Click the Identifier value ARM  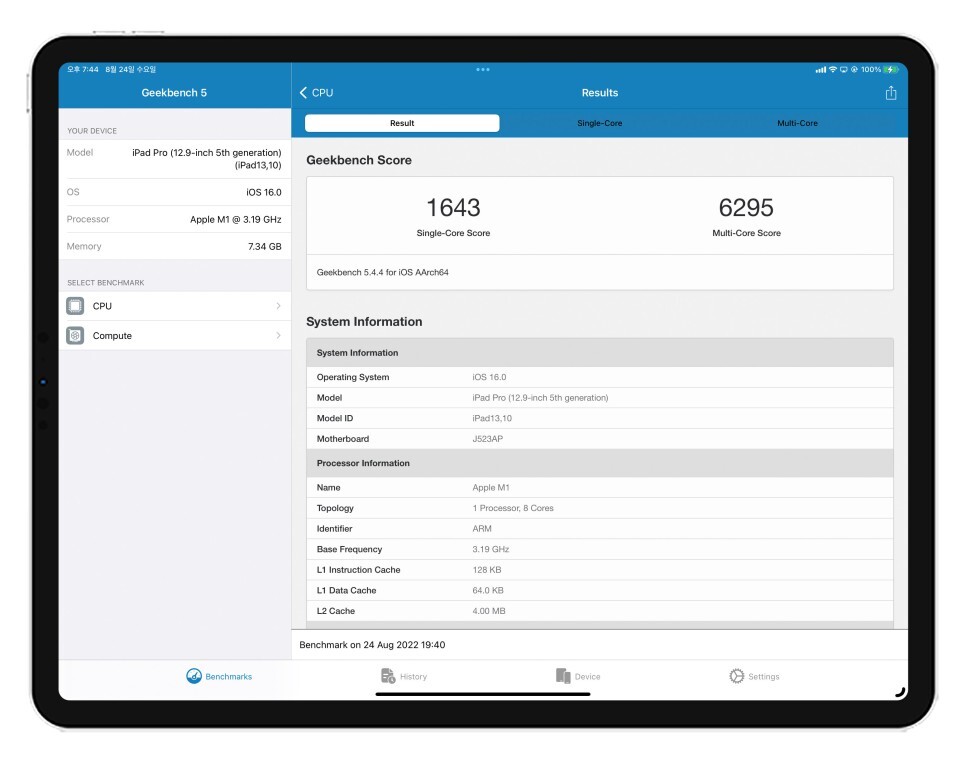(x=482, y=529)
